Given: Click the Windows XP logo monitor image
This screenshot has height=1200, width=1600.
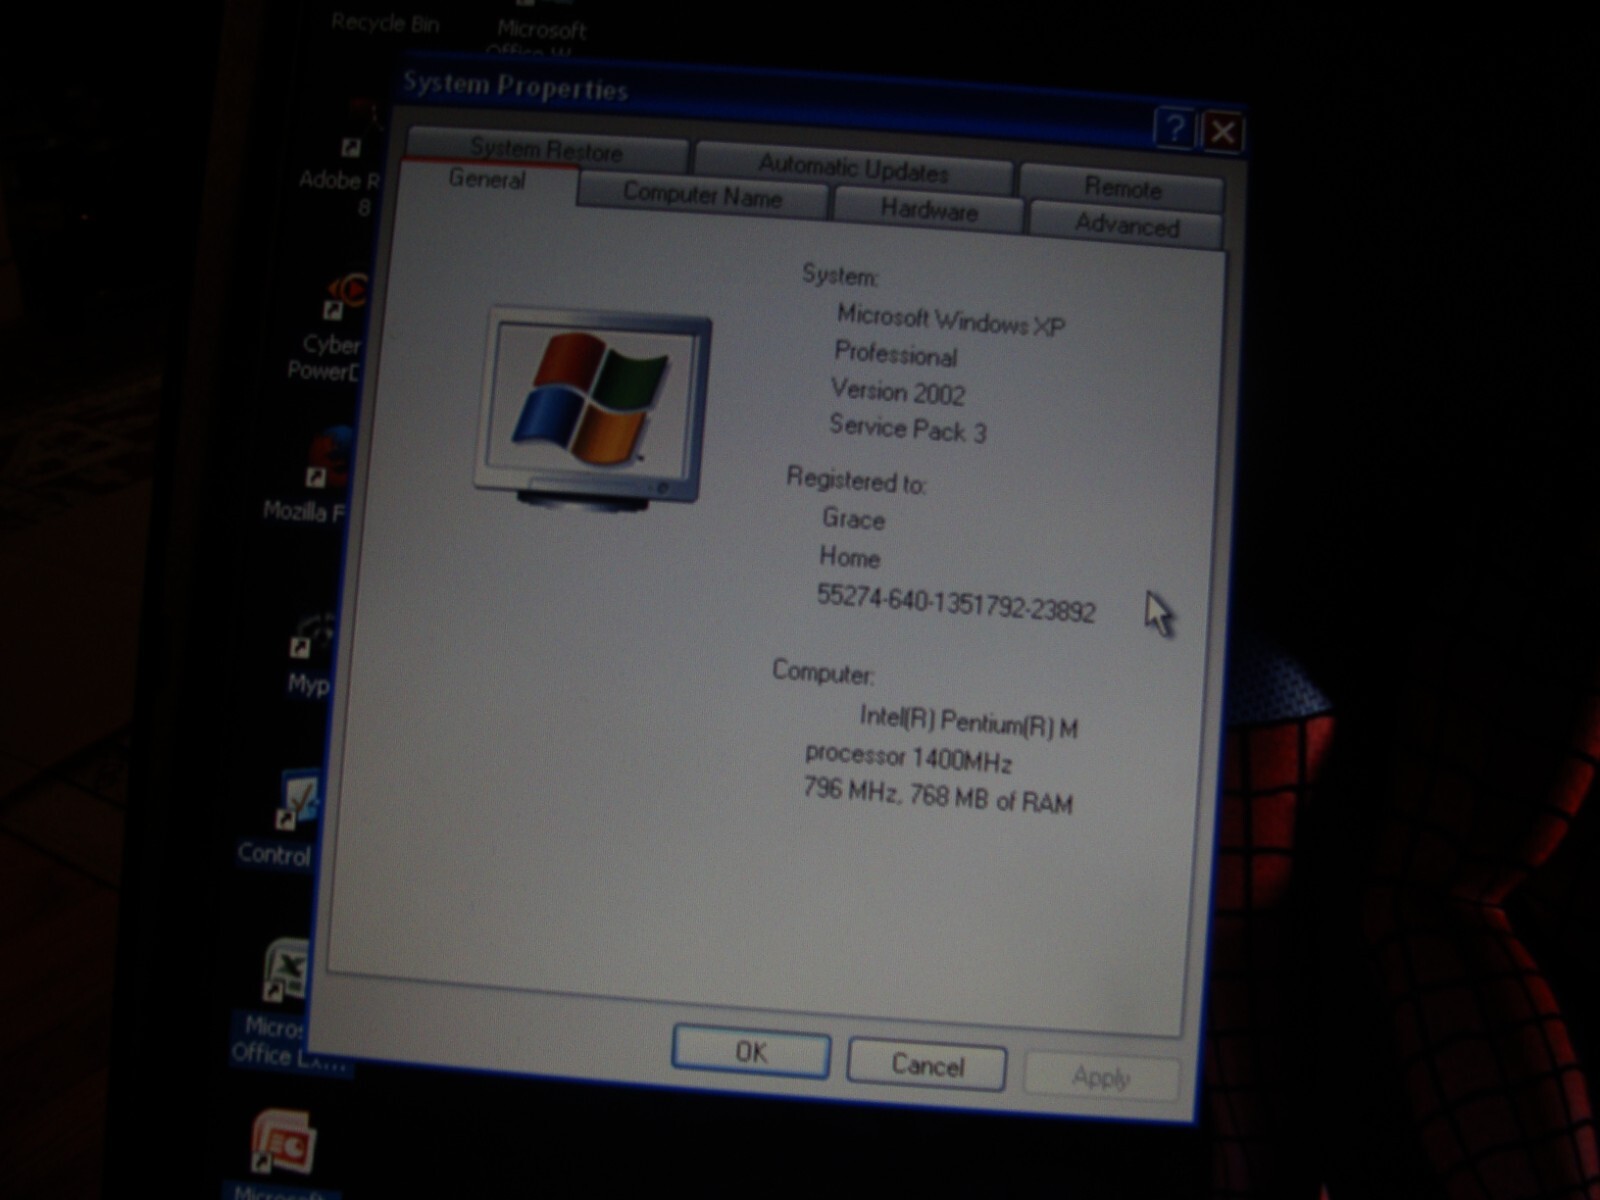Looking at the screenshot, I should (x=596, y=408).
